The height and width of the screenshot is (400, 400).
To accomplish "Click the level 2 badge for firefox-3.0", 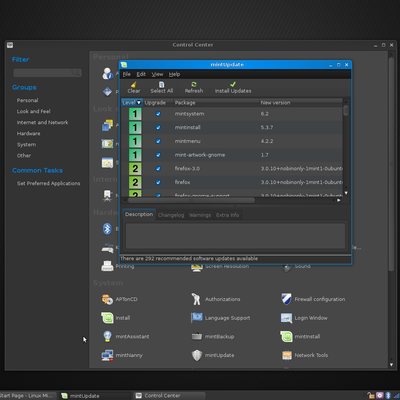I will [x=135, y=169].
